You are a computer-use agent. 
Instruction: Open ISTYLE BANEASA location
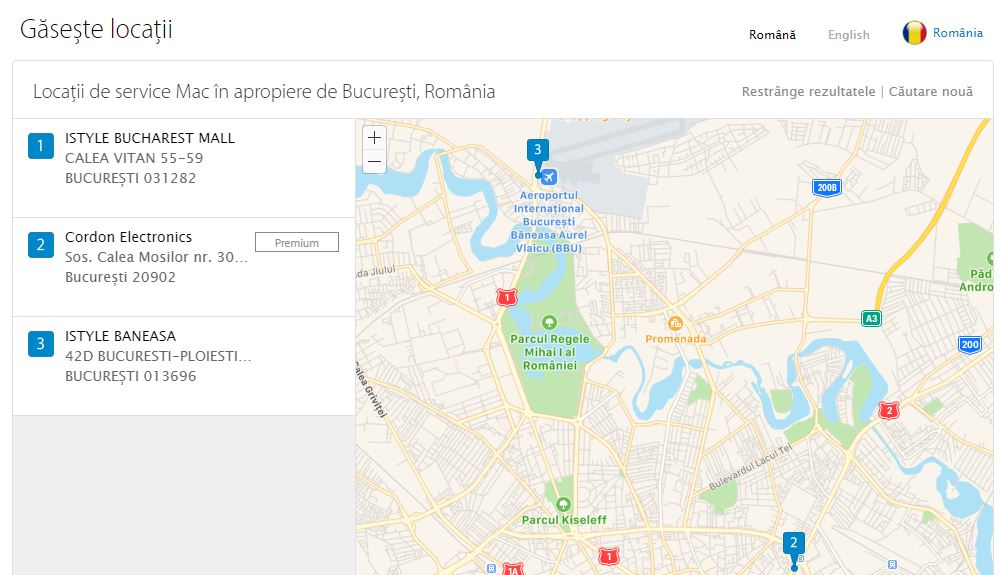[120, 336]
